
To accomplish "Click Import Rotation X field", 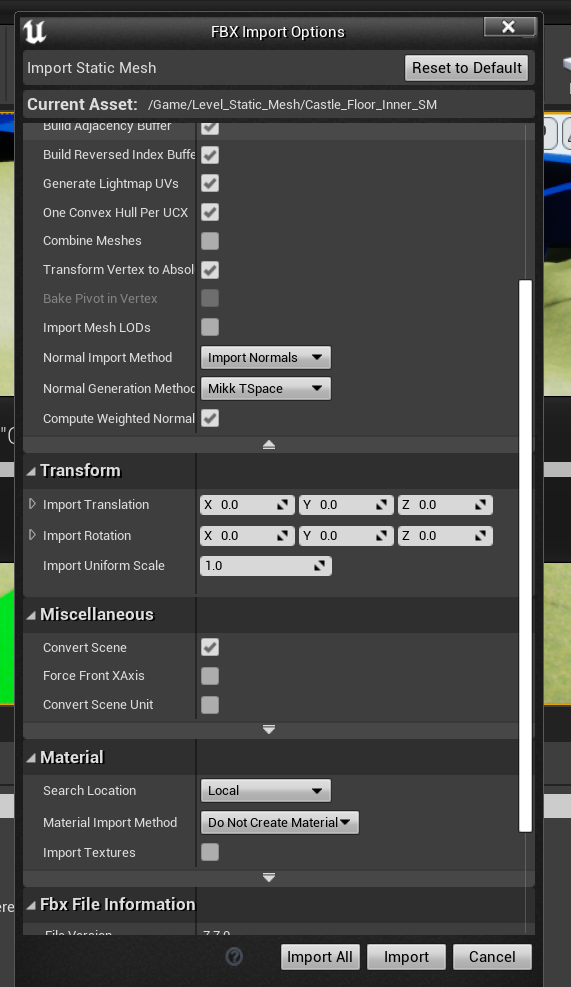I will pos(247,536).
